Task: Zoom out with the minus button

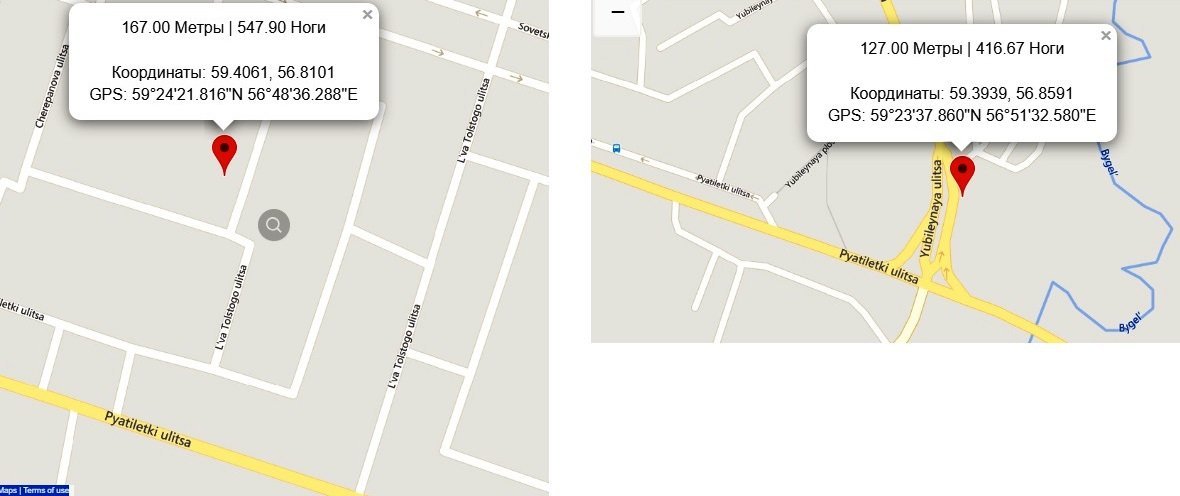Action: [x=617, y=13]
